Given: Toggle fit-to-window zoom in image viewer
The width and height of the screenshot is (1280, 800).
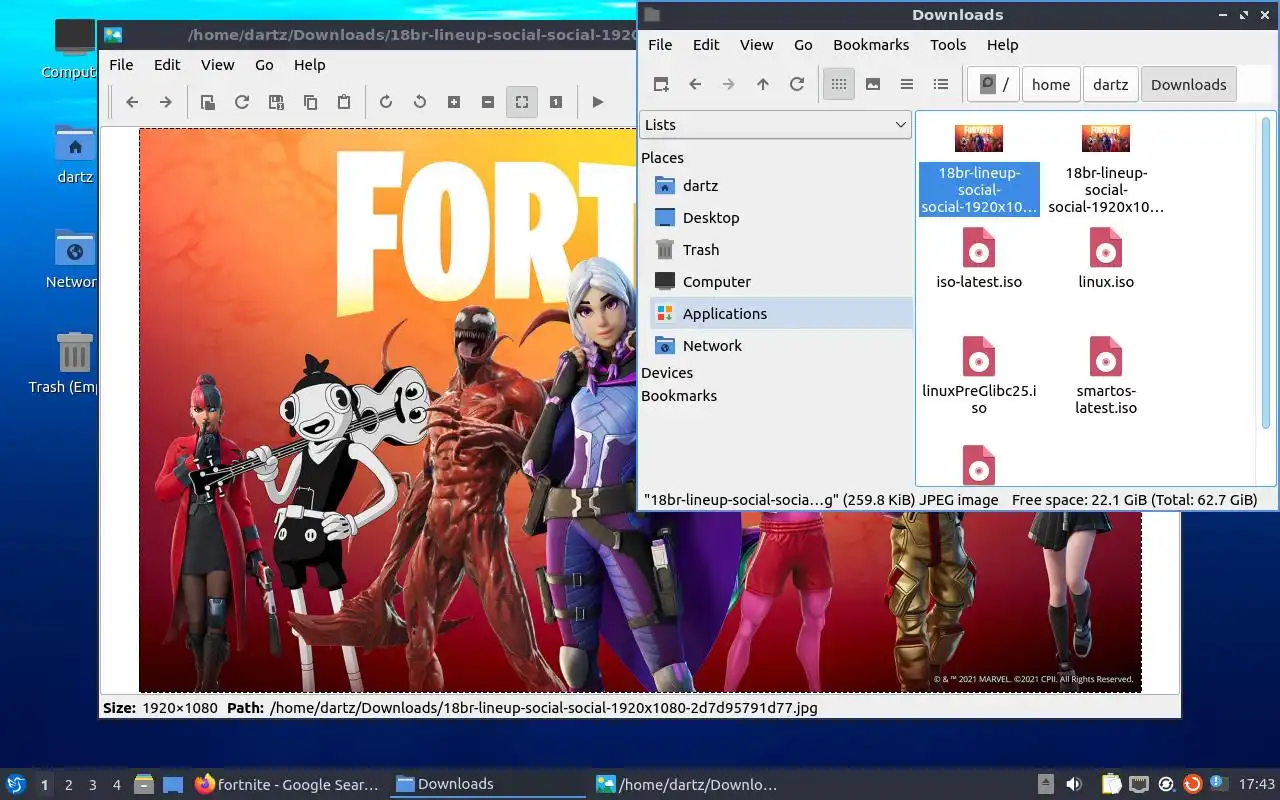Looking at the screenshot, I should [x=522, y=102].
